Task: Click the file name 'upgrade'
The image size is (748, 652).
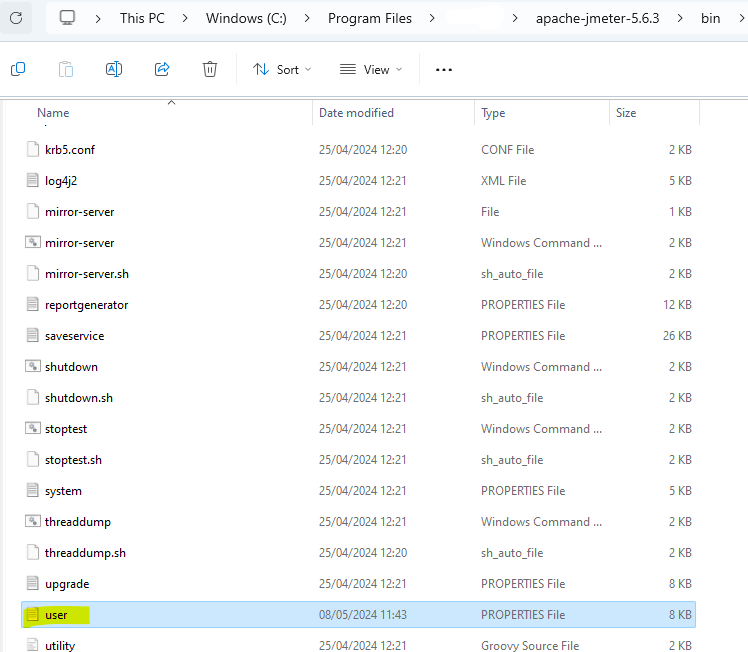Action: [x=67, y=584]
